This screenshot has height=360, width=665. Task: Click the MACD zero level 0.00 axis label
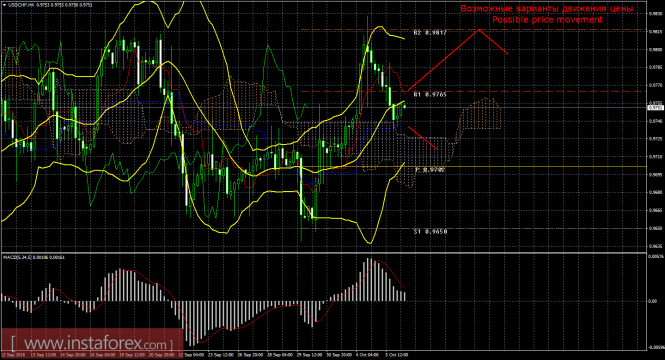tap(652, 301)
